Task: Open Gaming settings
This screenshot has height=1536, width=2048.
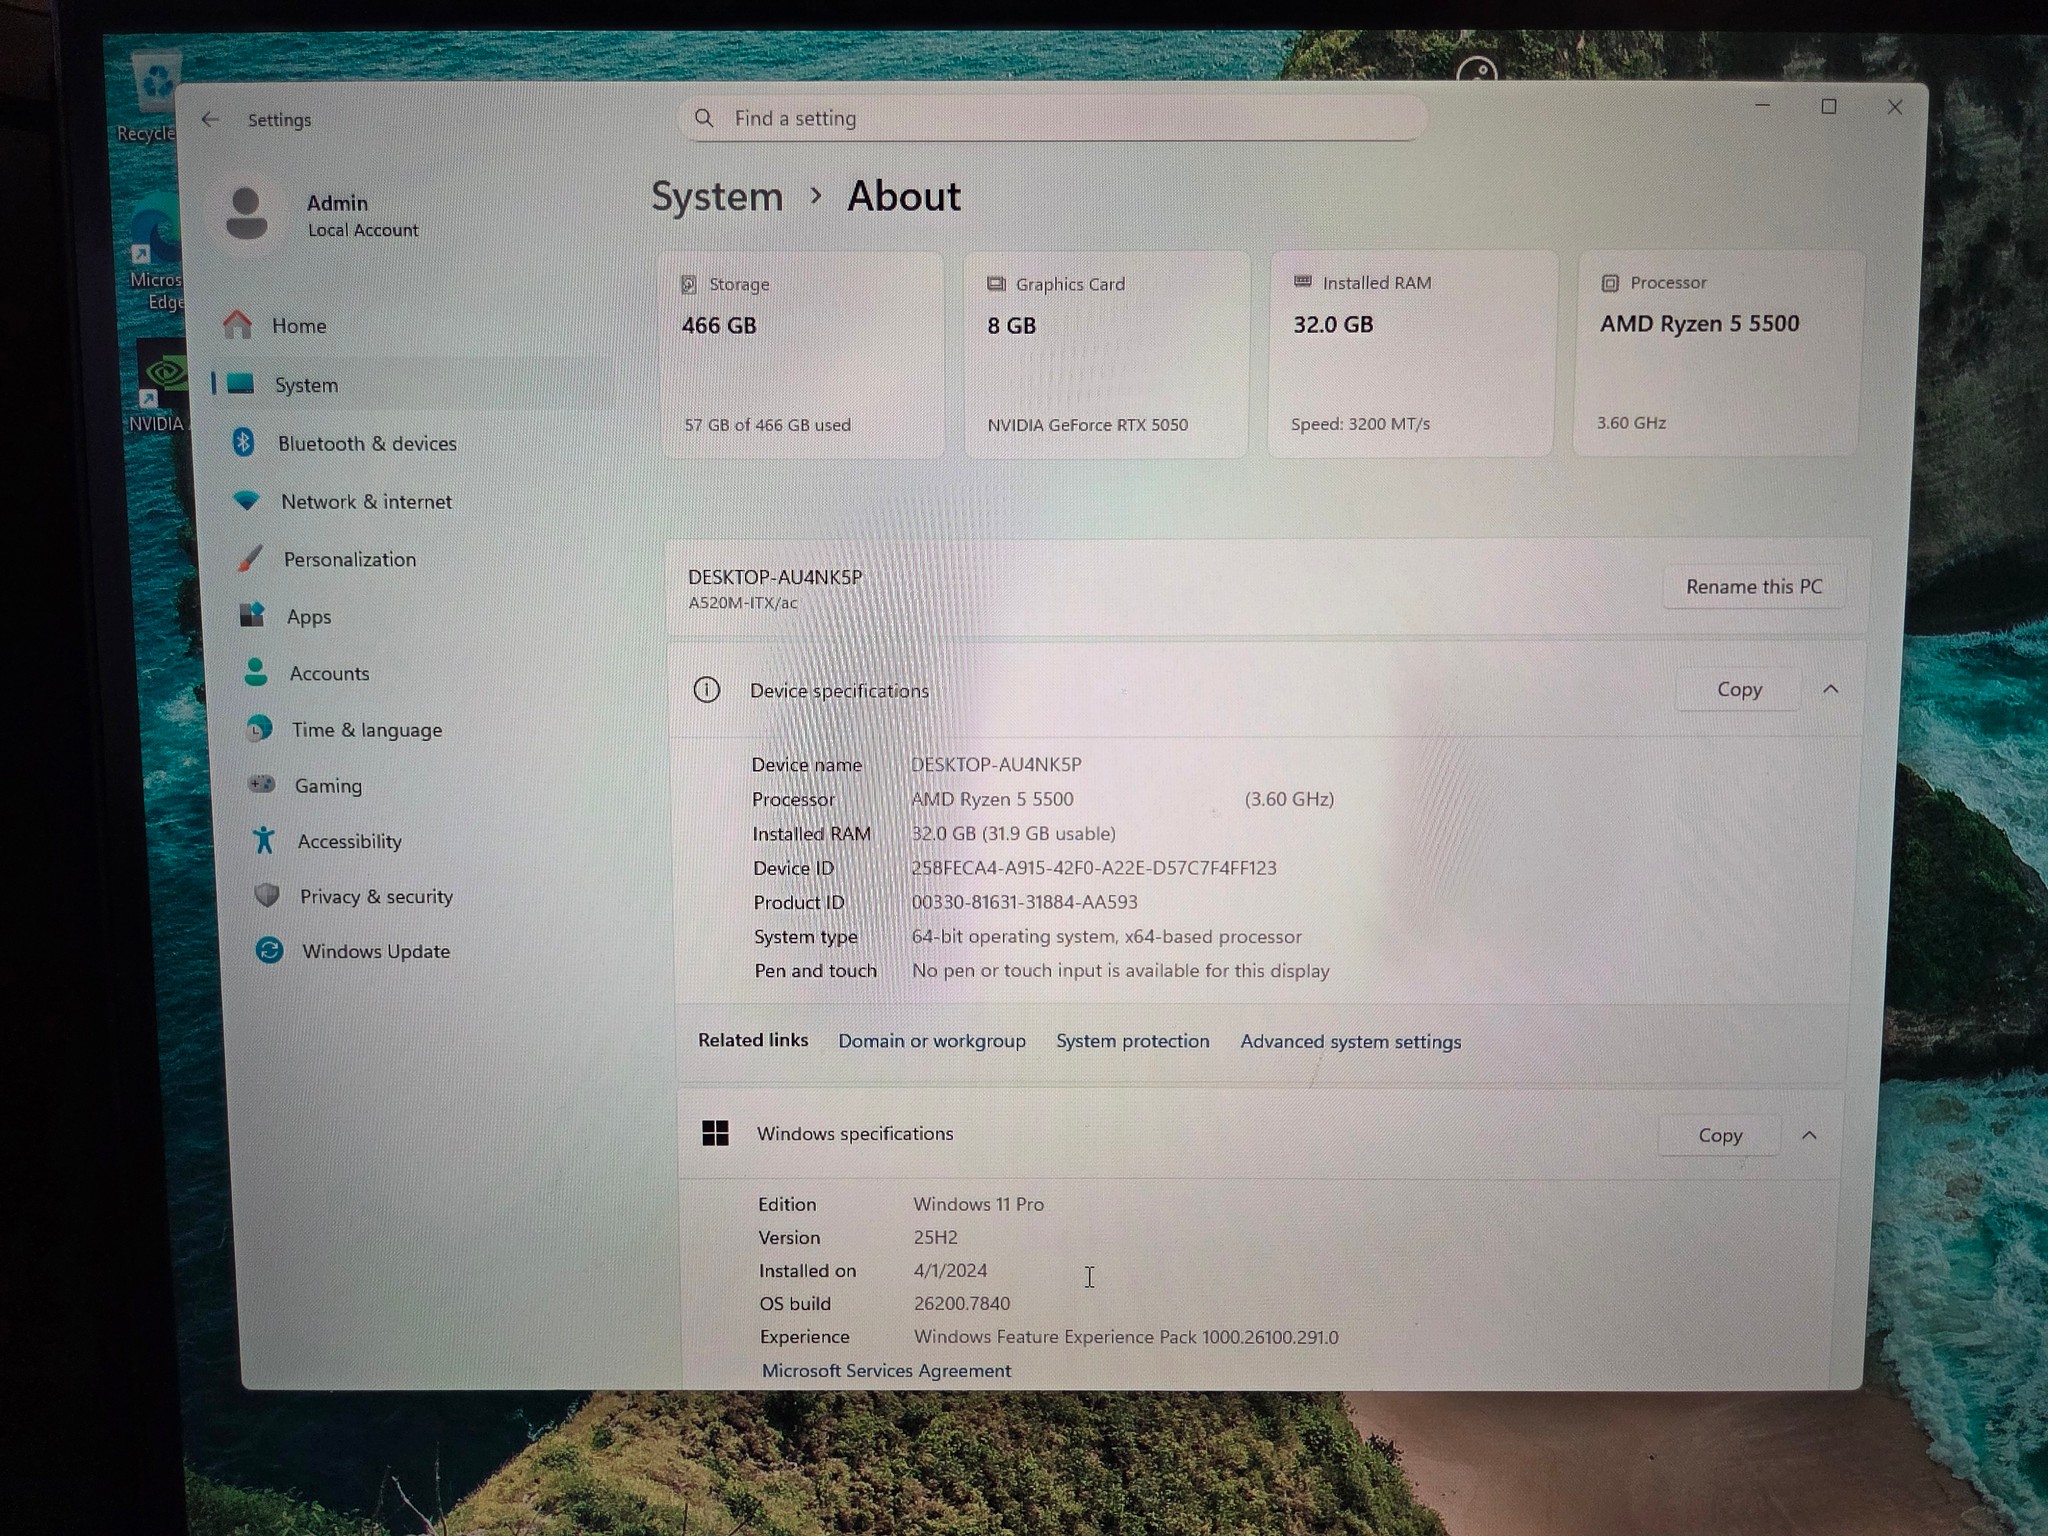Action: (328, 785)
